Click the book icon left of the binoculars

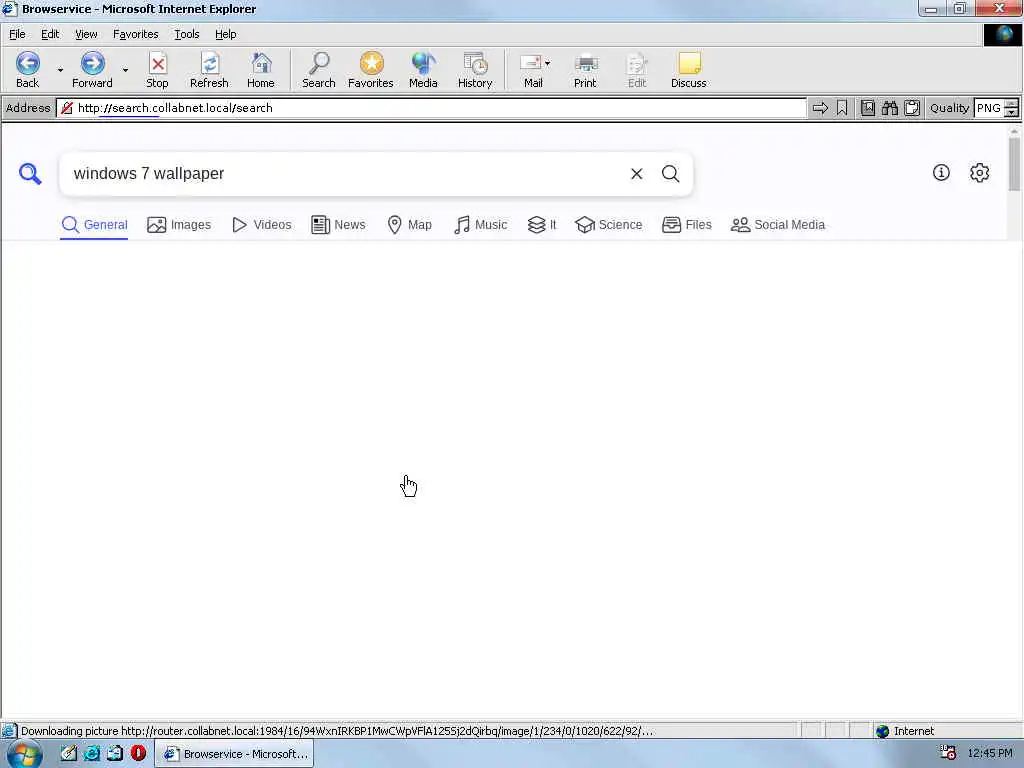click(x=868, y=108)
